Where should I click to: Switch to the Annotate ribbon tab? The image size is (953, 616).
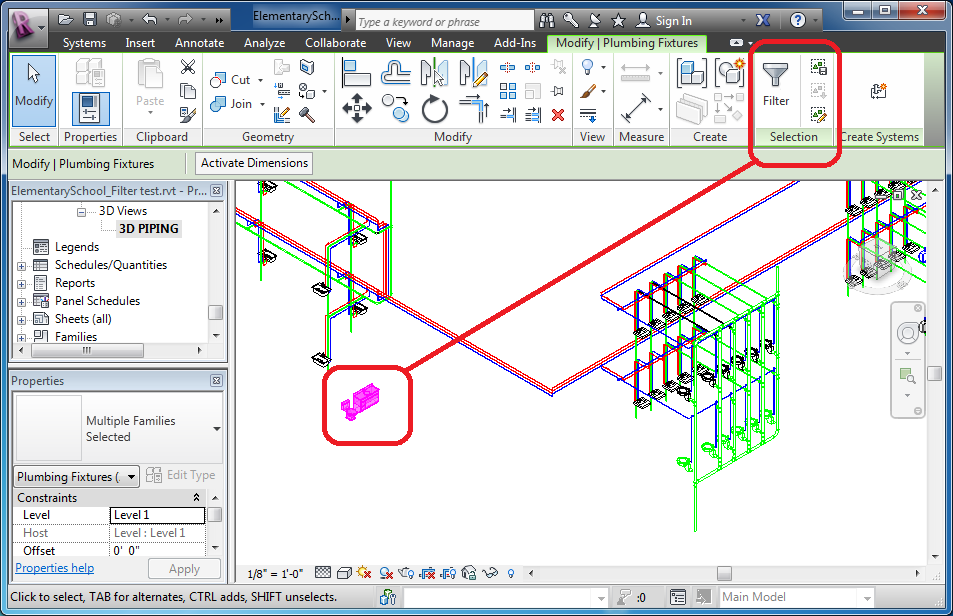(x=198, y=43)
